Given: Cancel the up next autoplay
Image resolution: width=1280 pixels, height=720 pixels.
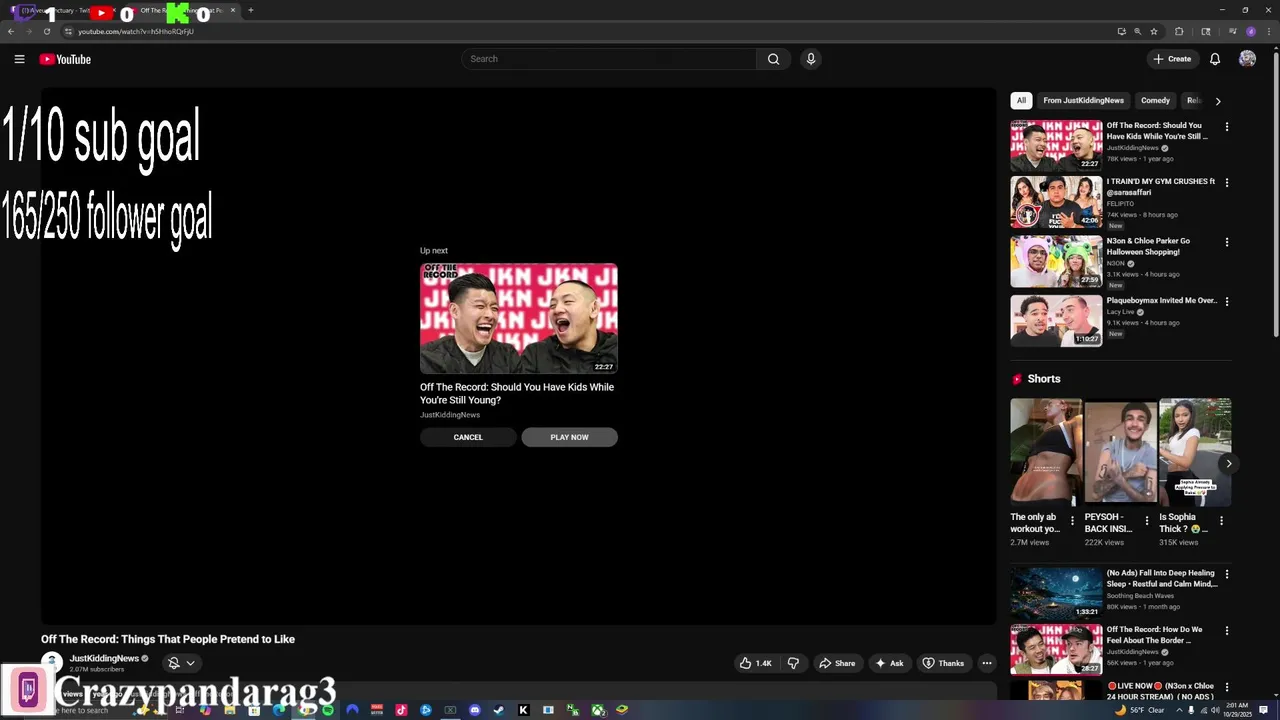Looking at the screenshot, I should pos(468,437).
